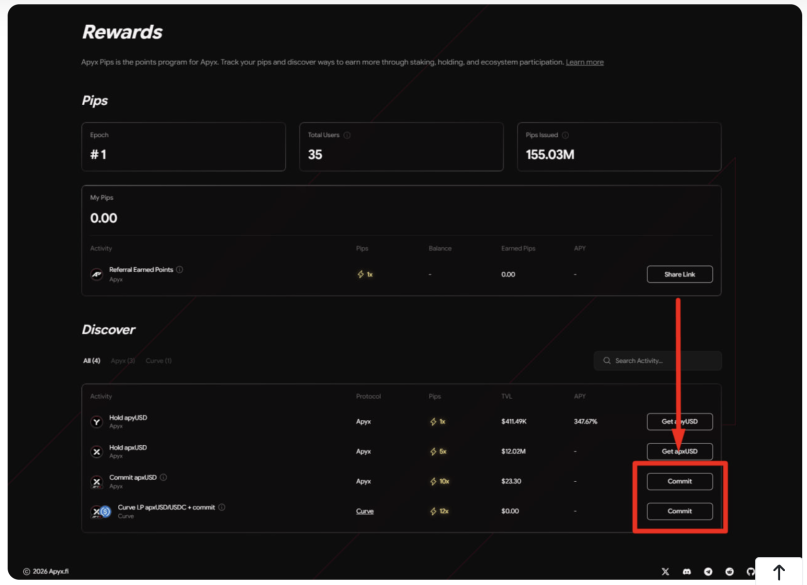This screenshot has width=807, height=585.
Task: Click the Commit apxUSD activity icon
Action: pos(97,481)
